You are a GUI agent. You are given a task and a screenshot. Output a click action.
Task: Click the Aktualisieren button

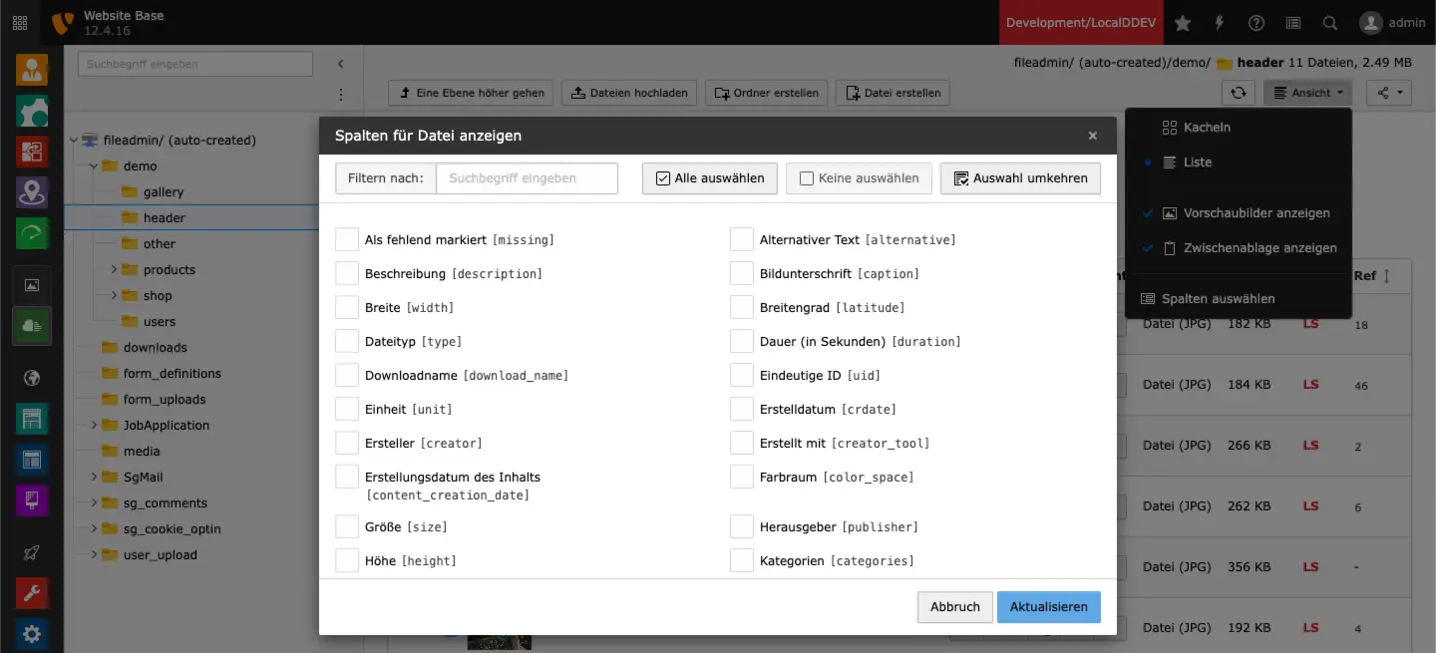tap(1048, 607)
